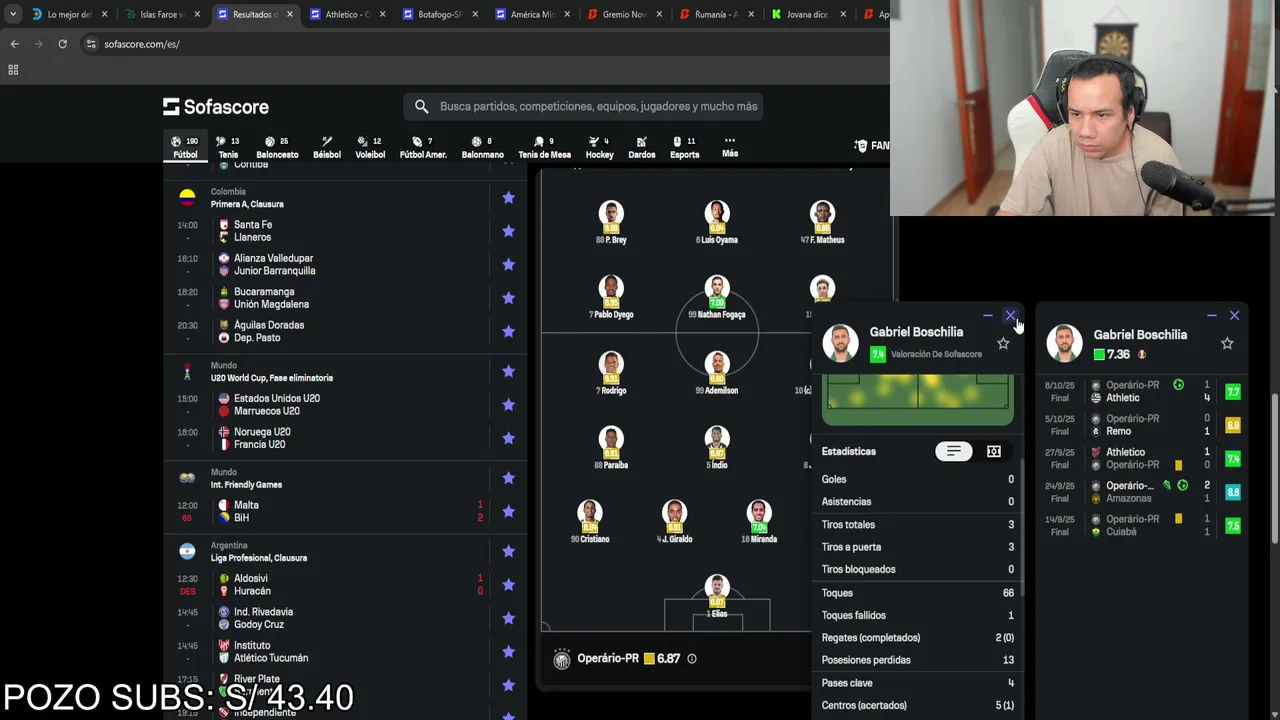Select the Béisbol sport tab
Viewport: 1280px width, 720px height.
327,147
